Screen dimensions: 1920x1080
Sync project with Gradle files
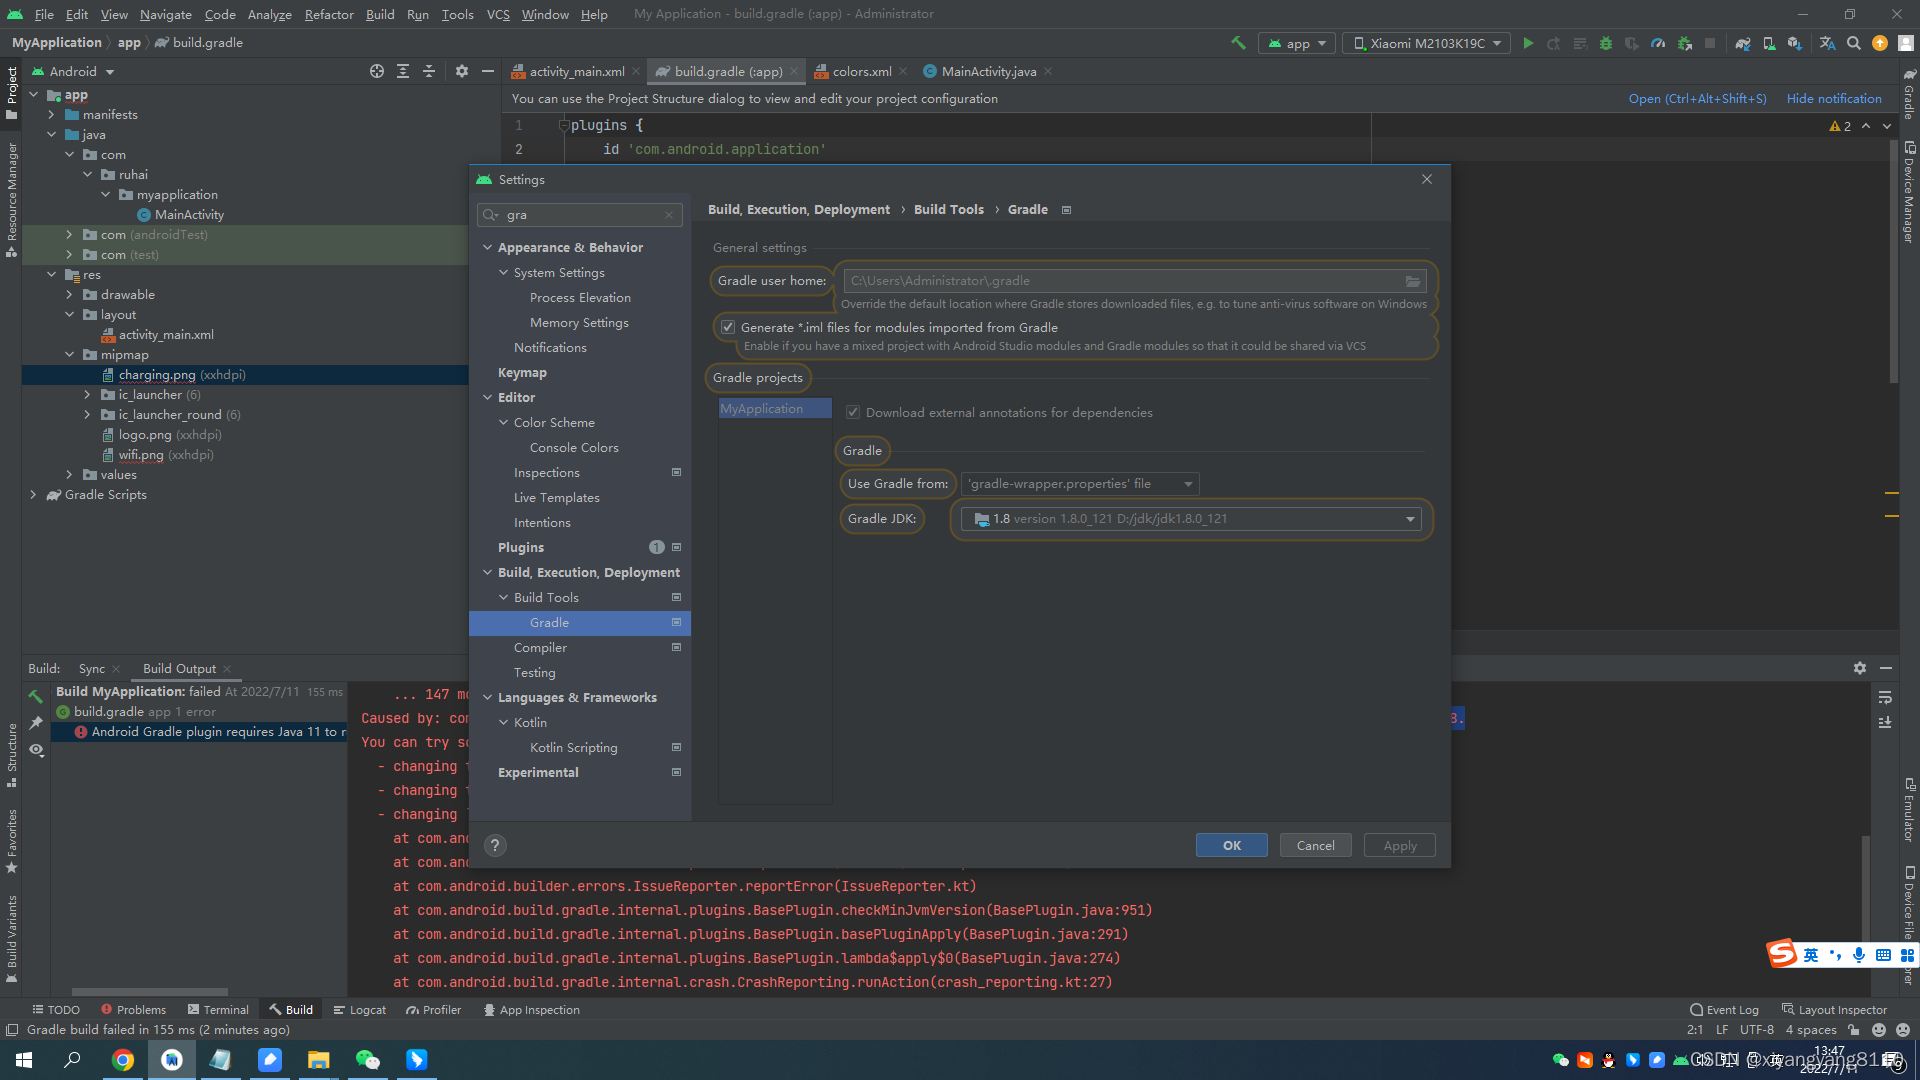[1743, 43]
